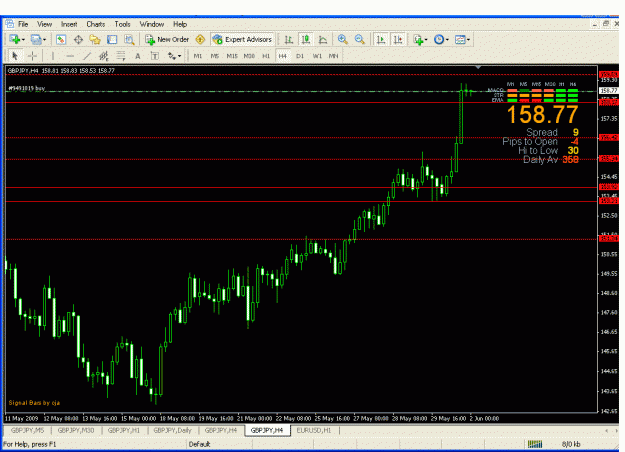The height and width of the screenshot is (452, 625).
Task: Set timeframe to D1
Action: [x=300, y=56]
